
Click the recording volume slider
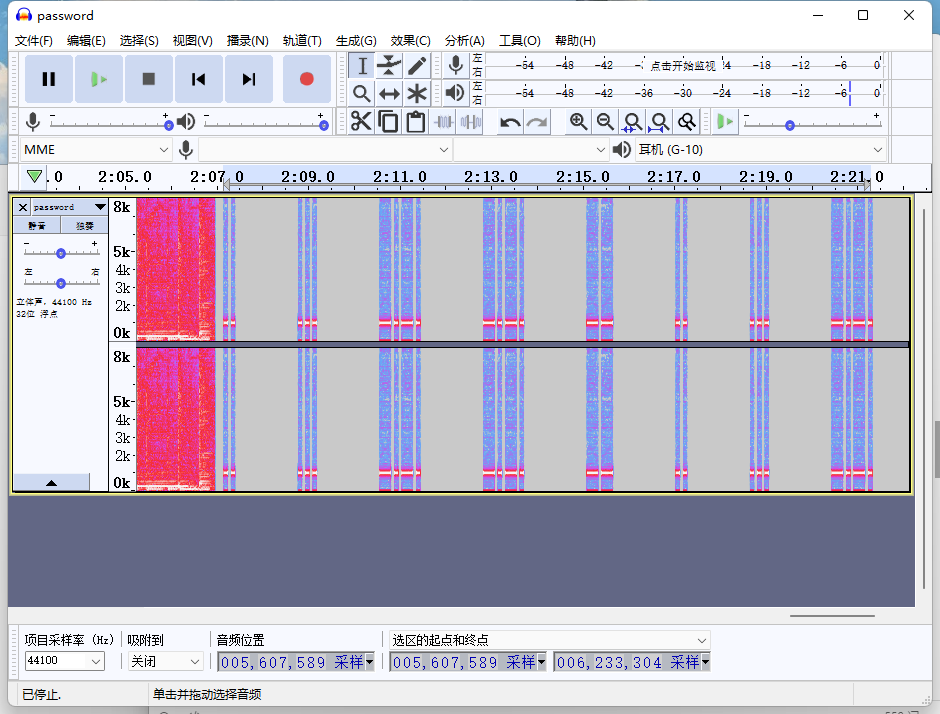coord(110,123)
